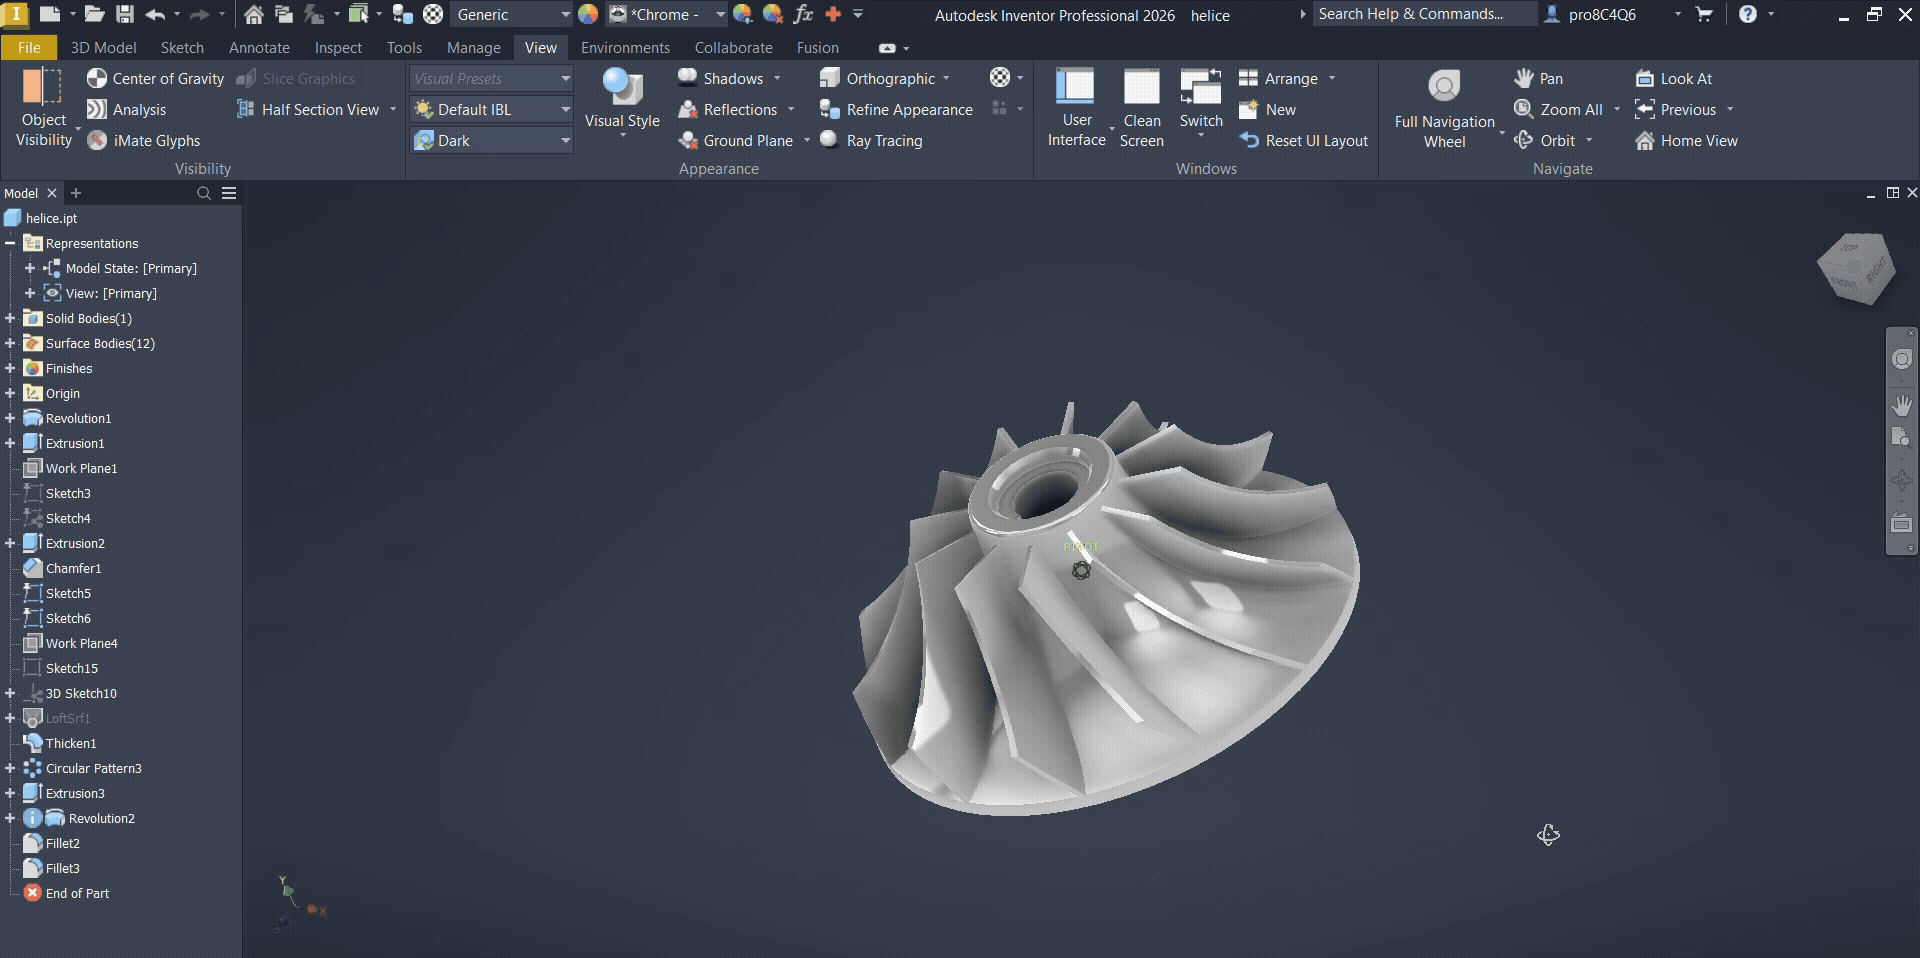Switch to the Inspect tab
The height and width of the screenshot is (958, 1920).
point(338,47)
